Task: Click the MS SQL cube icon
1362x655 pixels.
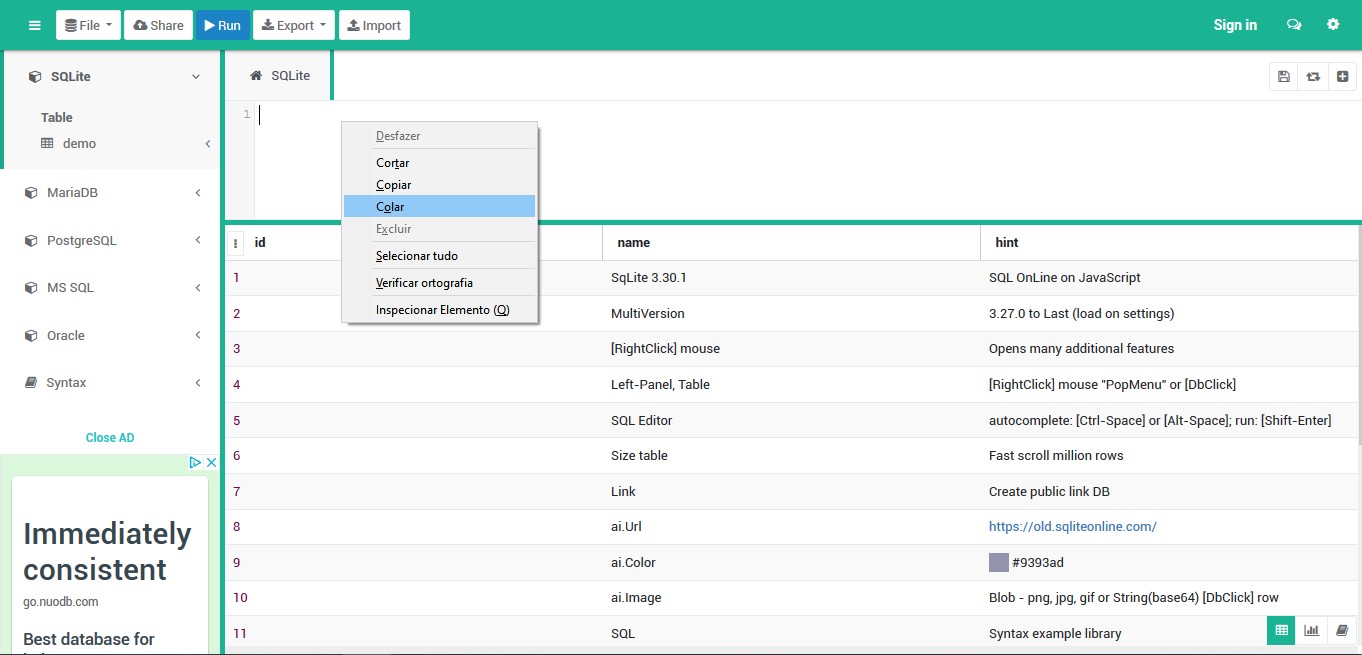Action: (x=31, y=288)
